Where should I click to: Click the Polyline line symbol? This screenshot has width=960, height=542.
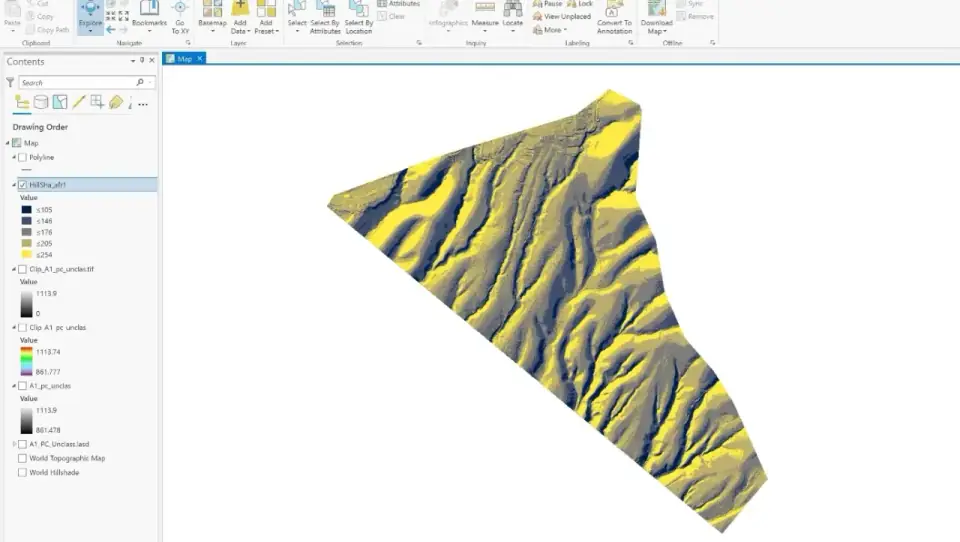click(x=26, y=170)
